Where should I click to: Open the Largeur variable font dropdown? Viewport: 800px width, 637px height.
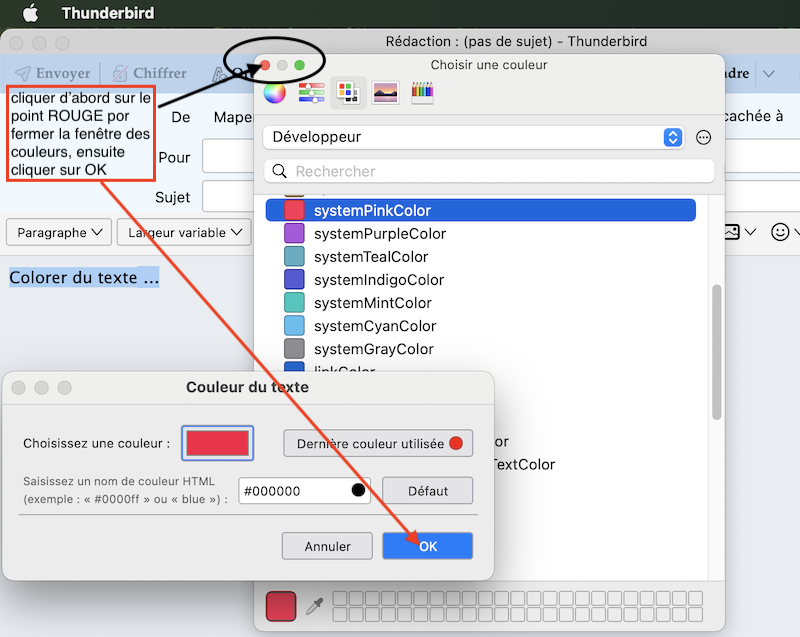[184, 233]
